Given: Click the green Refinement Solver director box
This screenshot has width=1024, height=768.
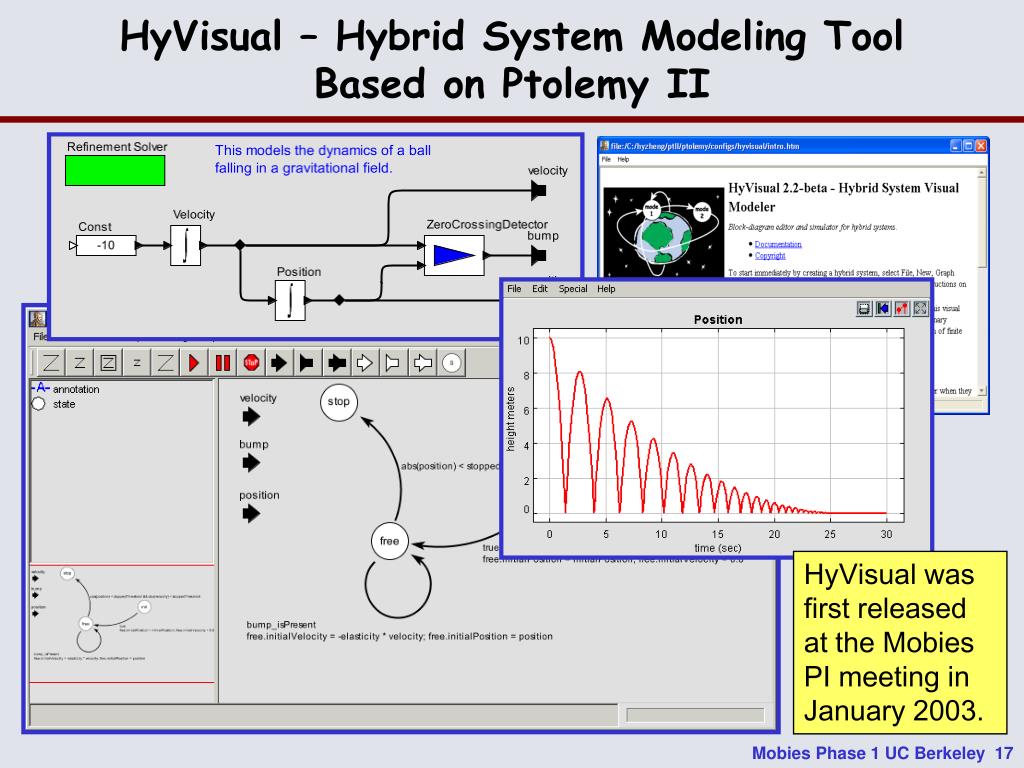Looking at the screenshot, I should [115, 170].
